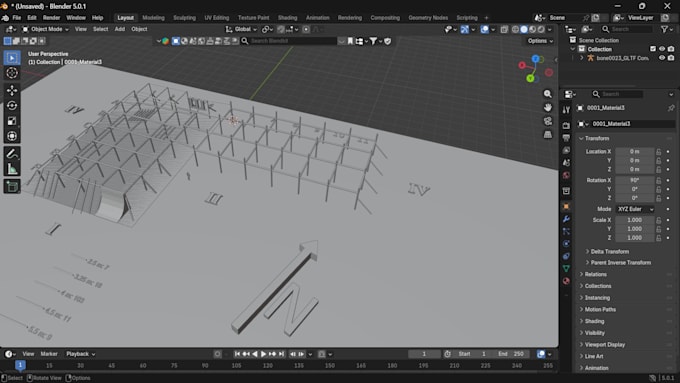680x383 pixels.
Task: Click the outliner search field
Action: click(x=627, y=29)
